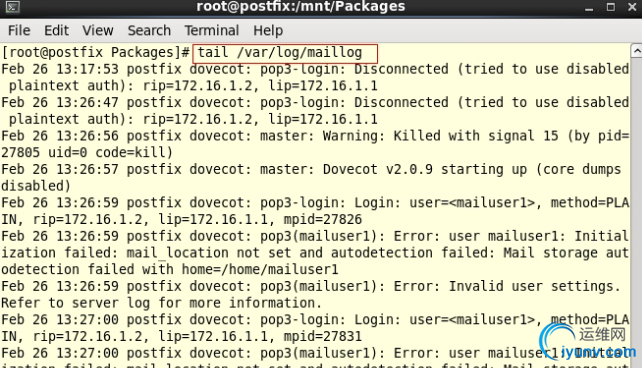Image resolution: width=642 pixels, height=368 pixels.
Task: Click the highlighted tail /var/log/maillog command
Action: [x=285, y=53]
